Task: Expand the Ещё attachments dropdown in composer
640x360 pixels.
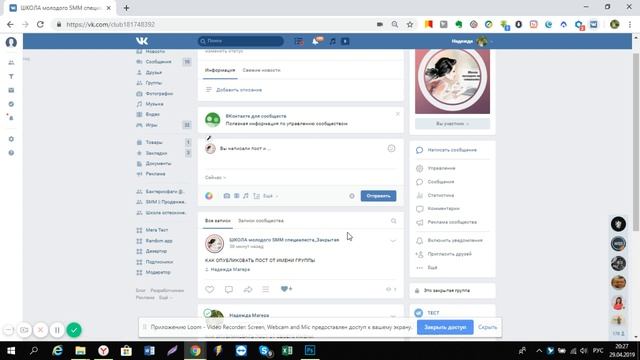Action: [x=270, y=196]
